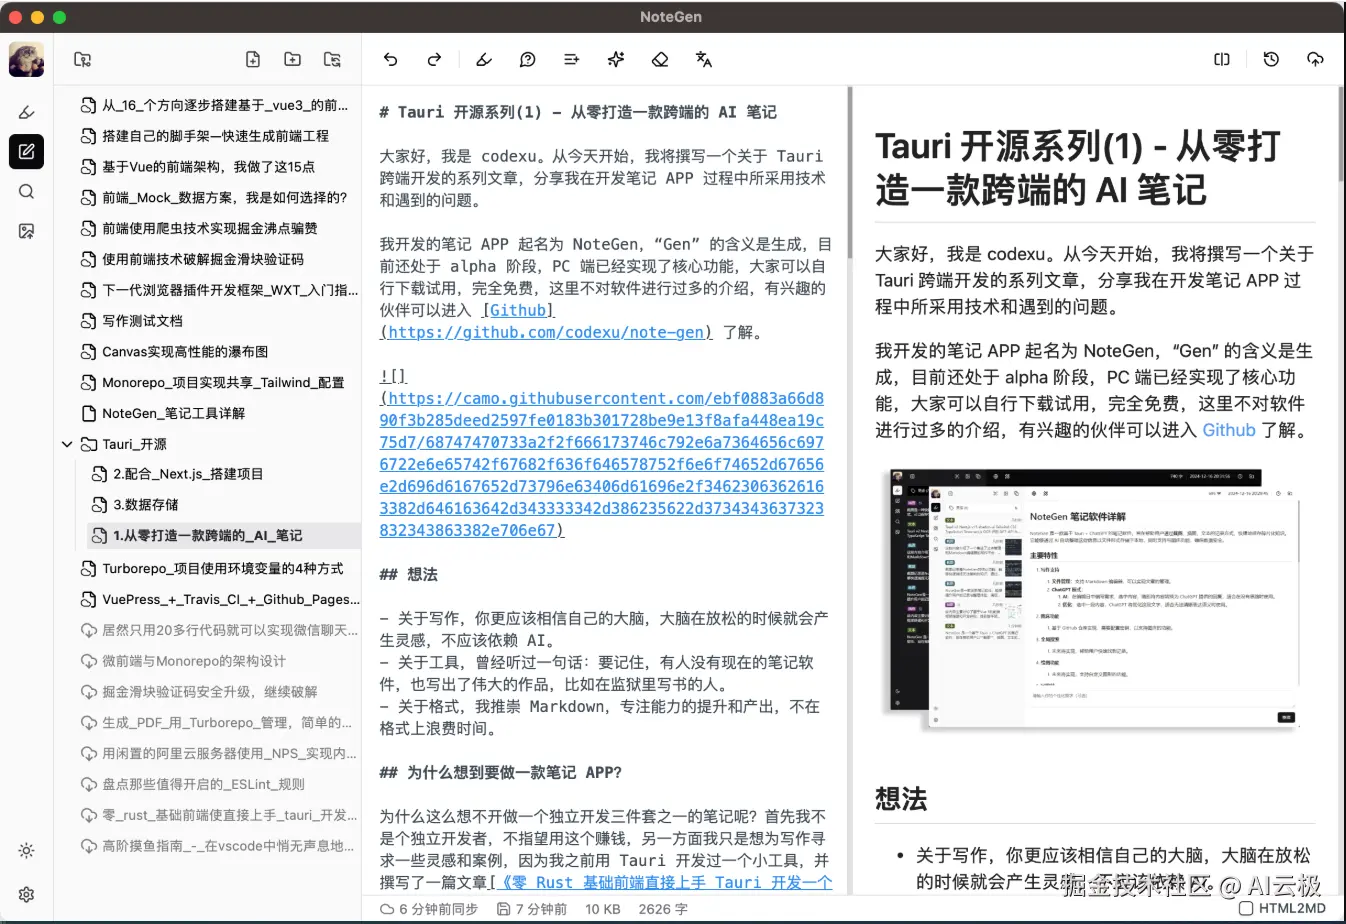Open the image hosting page in the sidebar
Viewport: 1346px width, 924px height.
click(27, 231)
